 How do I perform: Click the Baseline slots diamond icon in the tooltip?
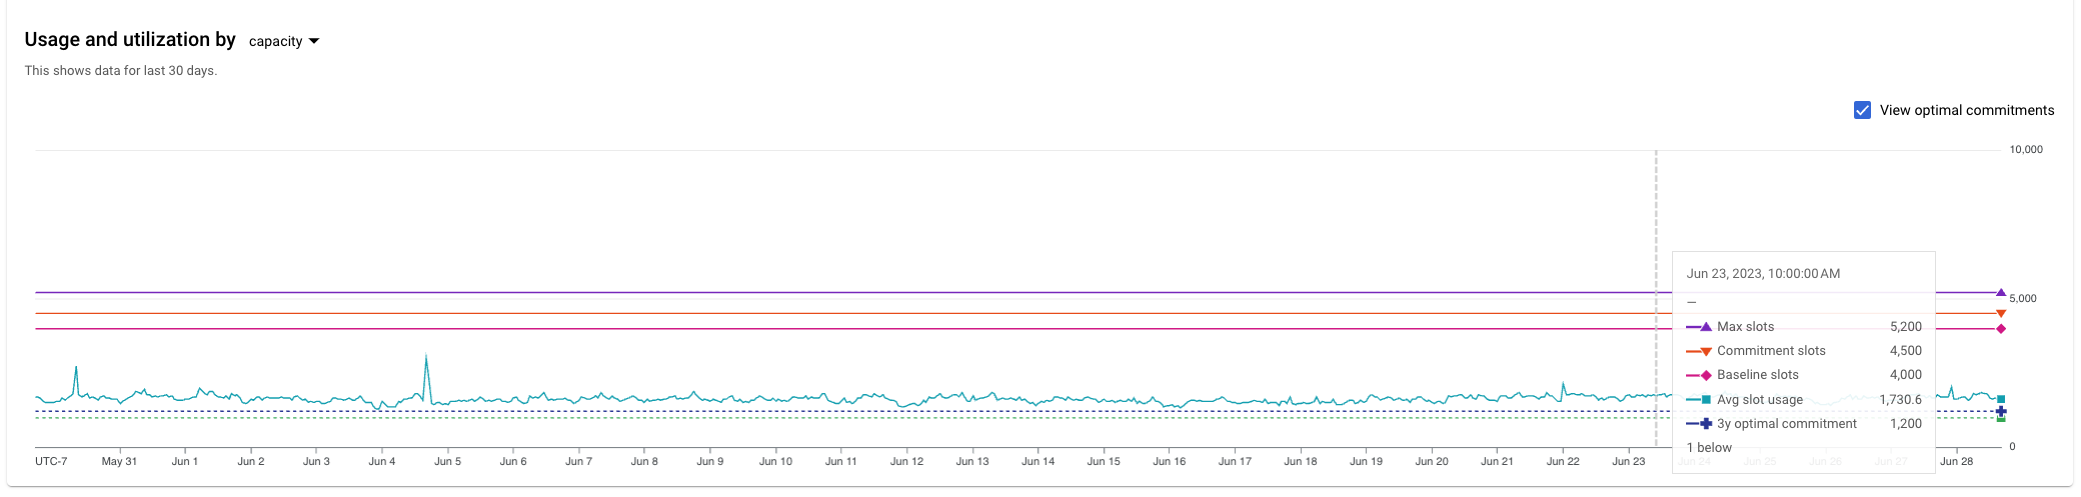pyautogui.click(x=1705, y=375)
